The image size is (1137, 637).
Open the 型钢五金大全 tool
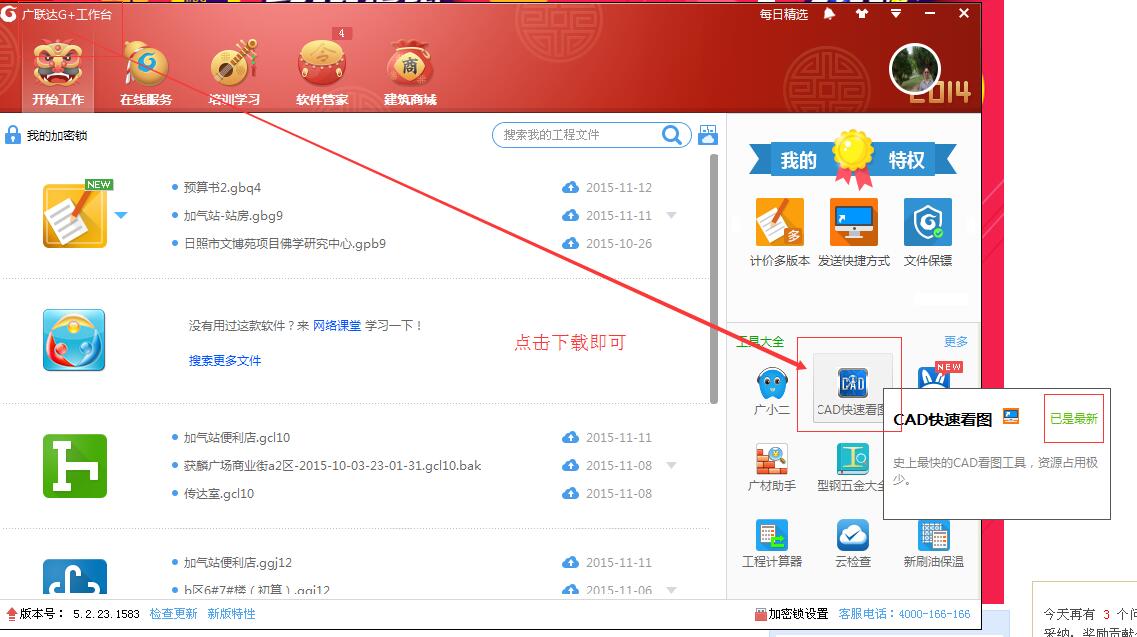click(x=852, y=468)
